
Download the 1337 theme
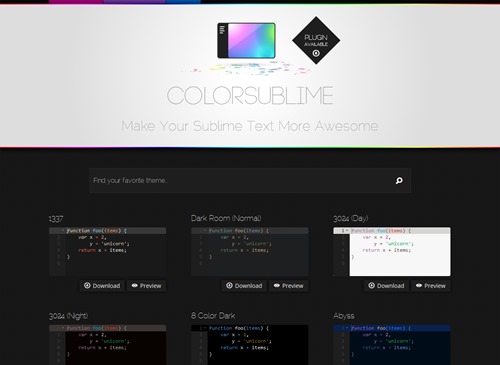click(102, 286)
